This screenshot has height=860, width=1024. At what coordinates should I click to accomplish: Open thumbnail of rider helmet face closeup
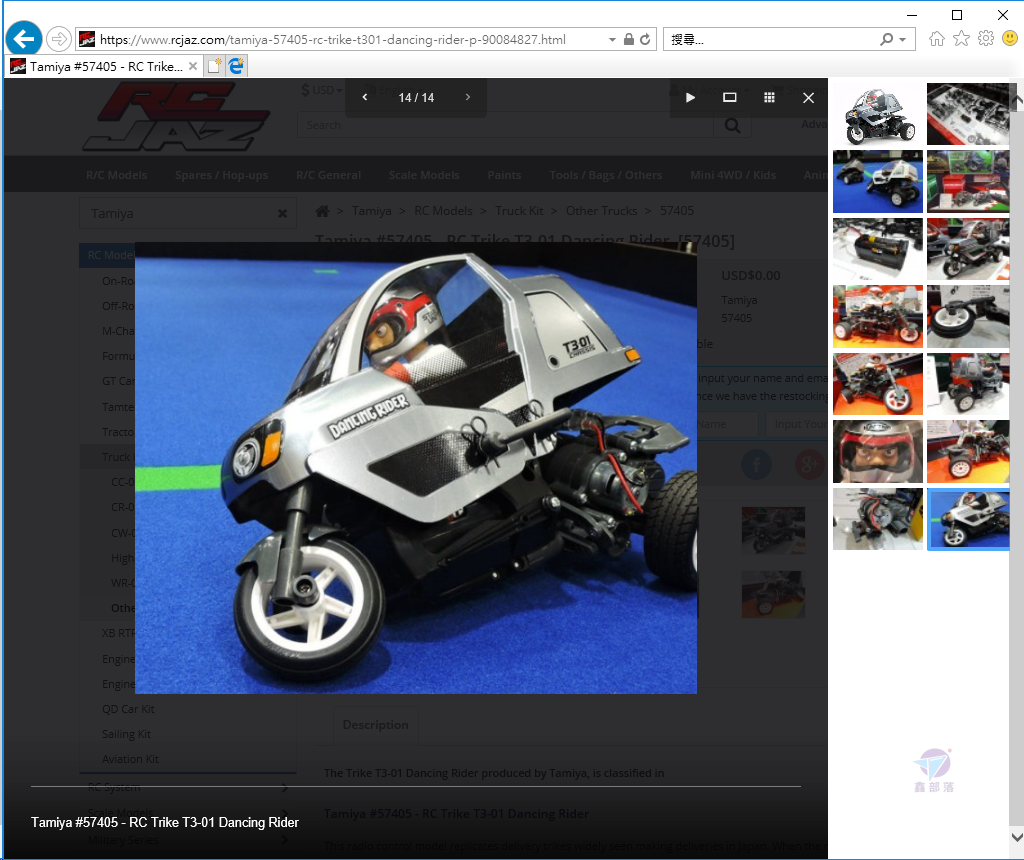[x=878, y=451]
